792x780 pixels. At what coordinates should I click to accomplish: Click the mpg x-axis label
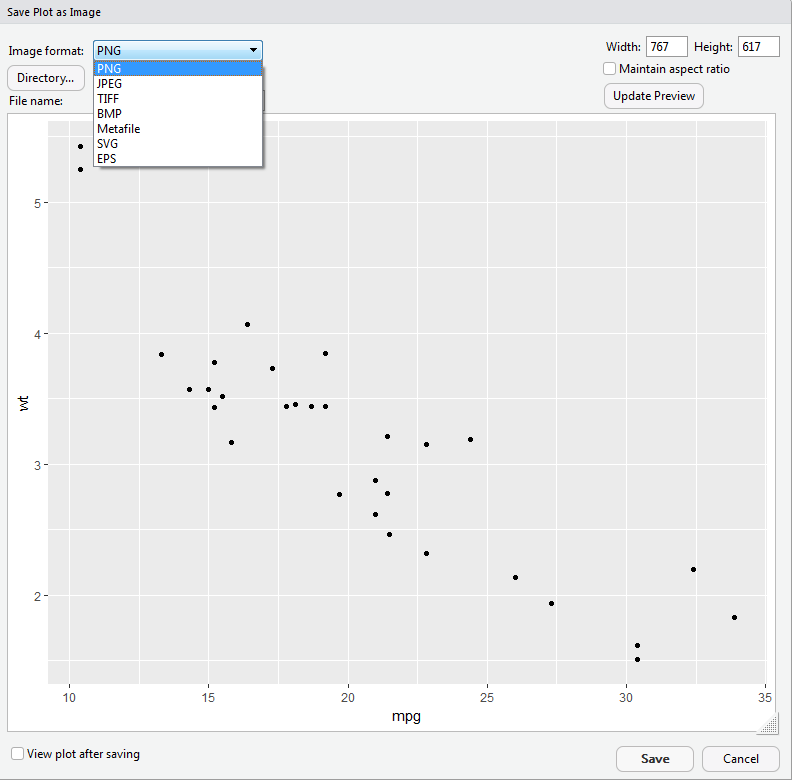(x=406, y=716)
